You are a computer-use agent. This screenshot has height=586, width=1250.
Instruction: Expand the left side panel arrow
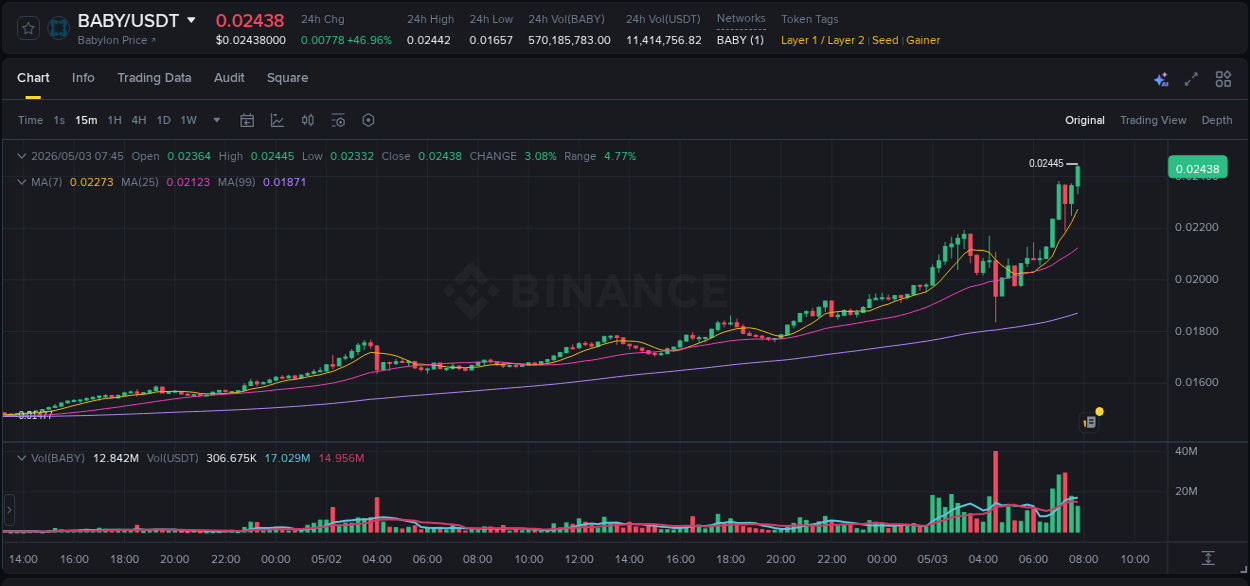pos(9,510)
